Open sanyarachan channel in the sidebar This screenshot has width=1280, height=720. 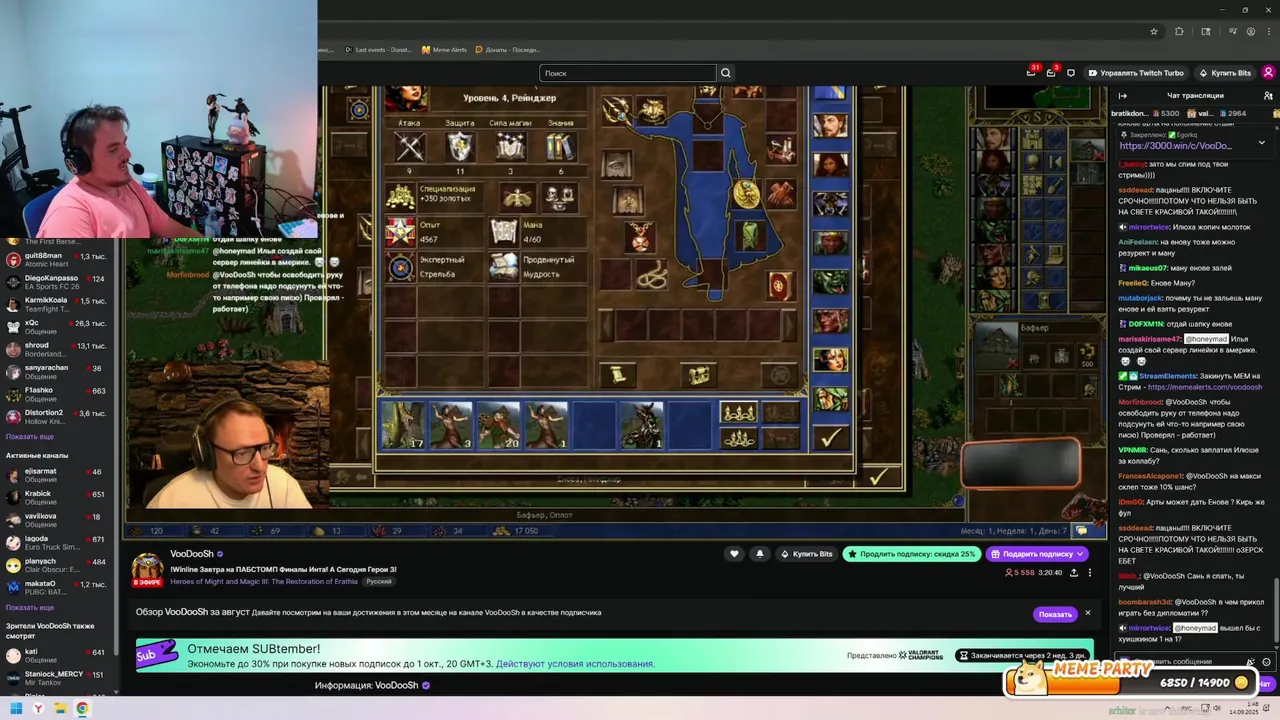click(59, 372)
